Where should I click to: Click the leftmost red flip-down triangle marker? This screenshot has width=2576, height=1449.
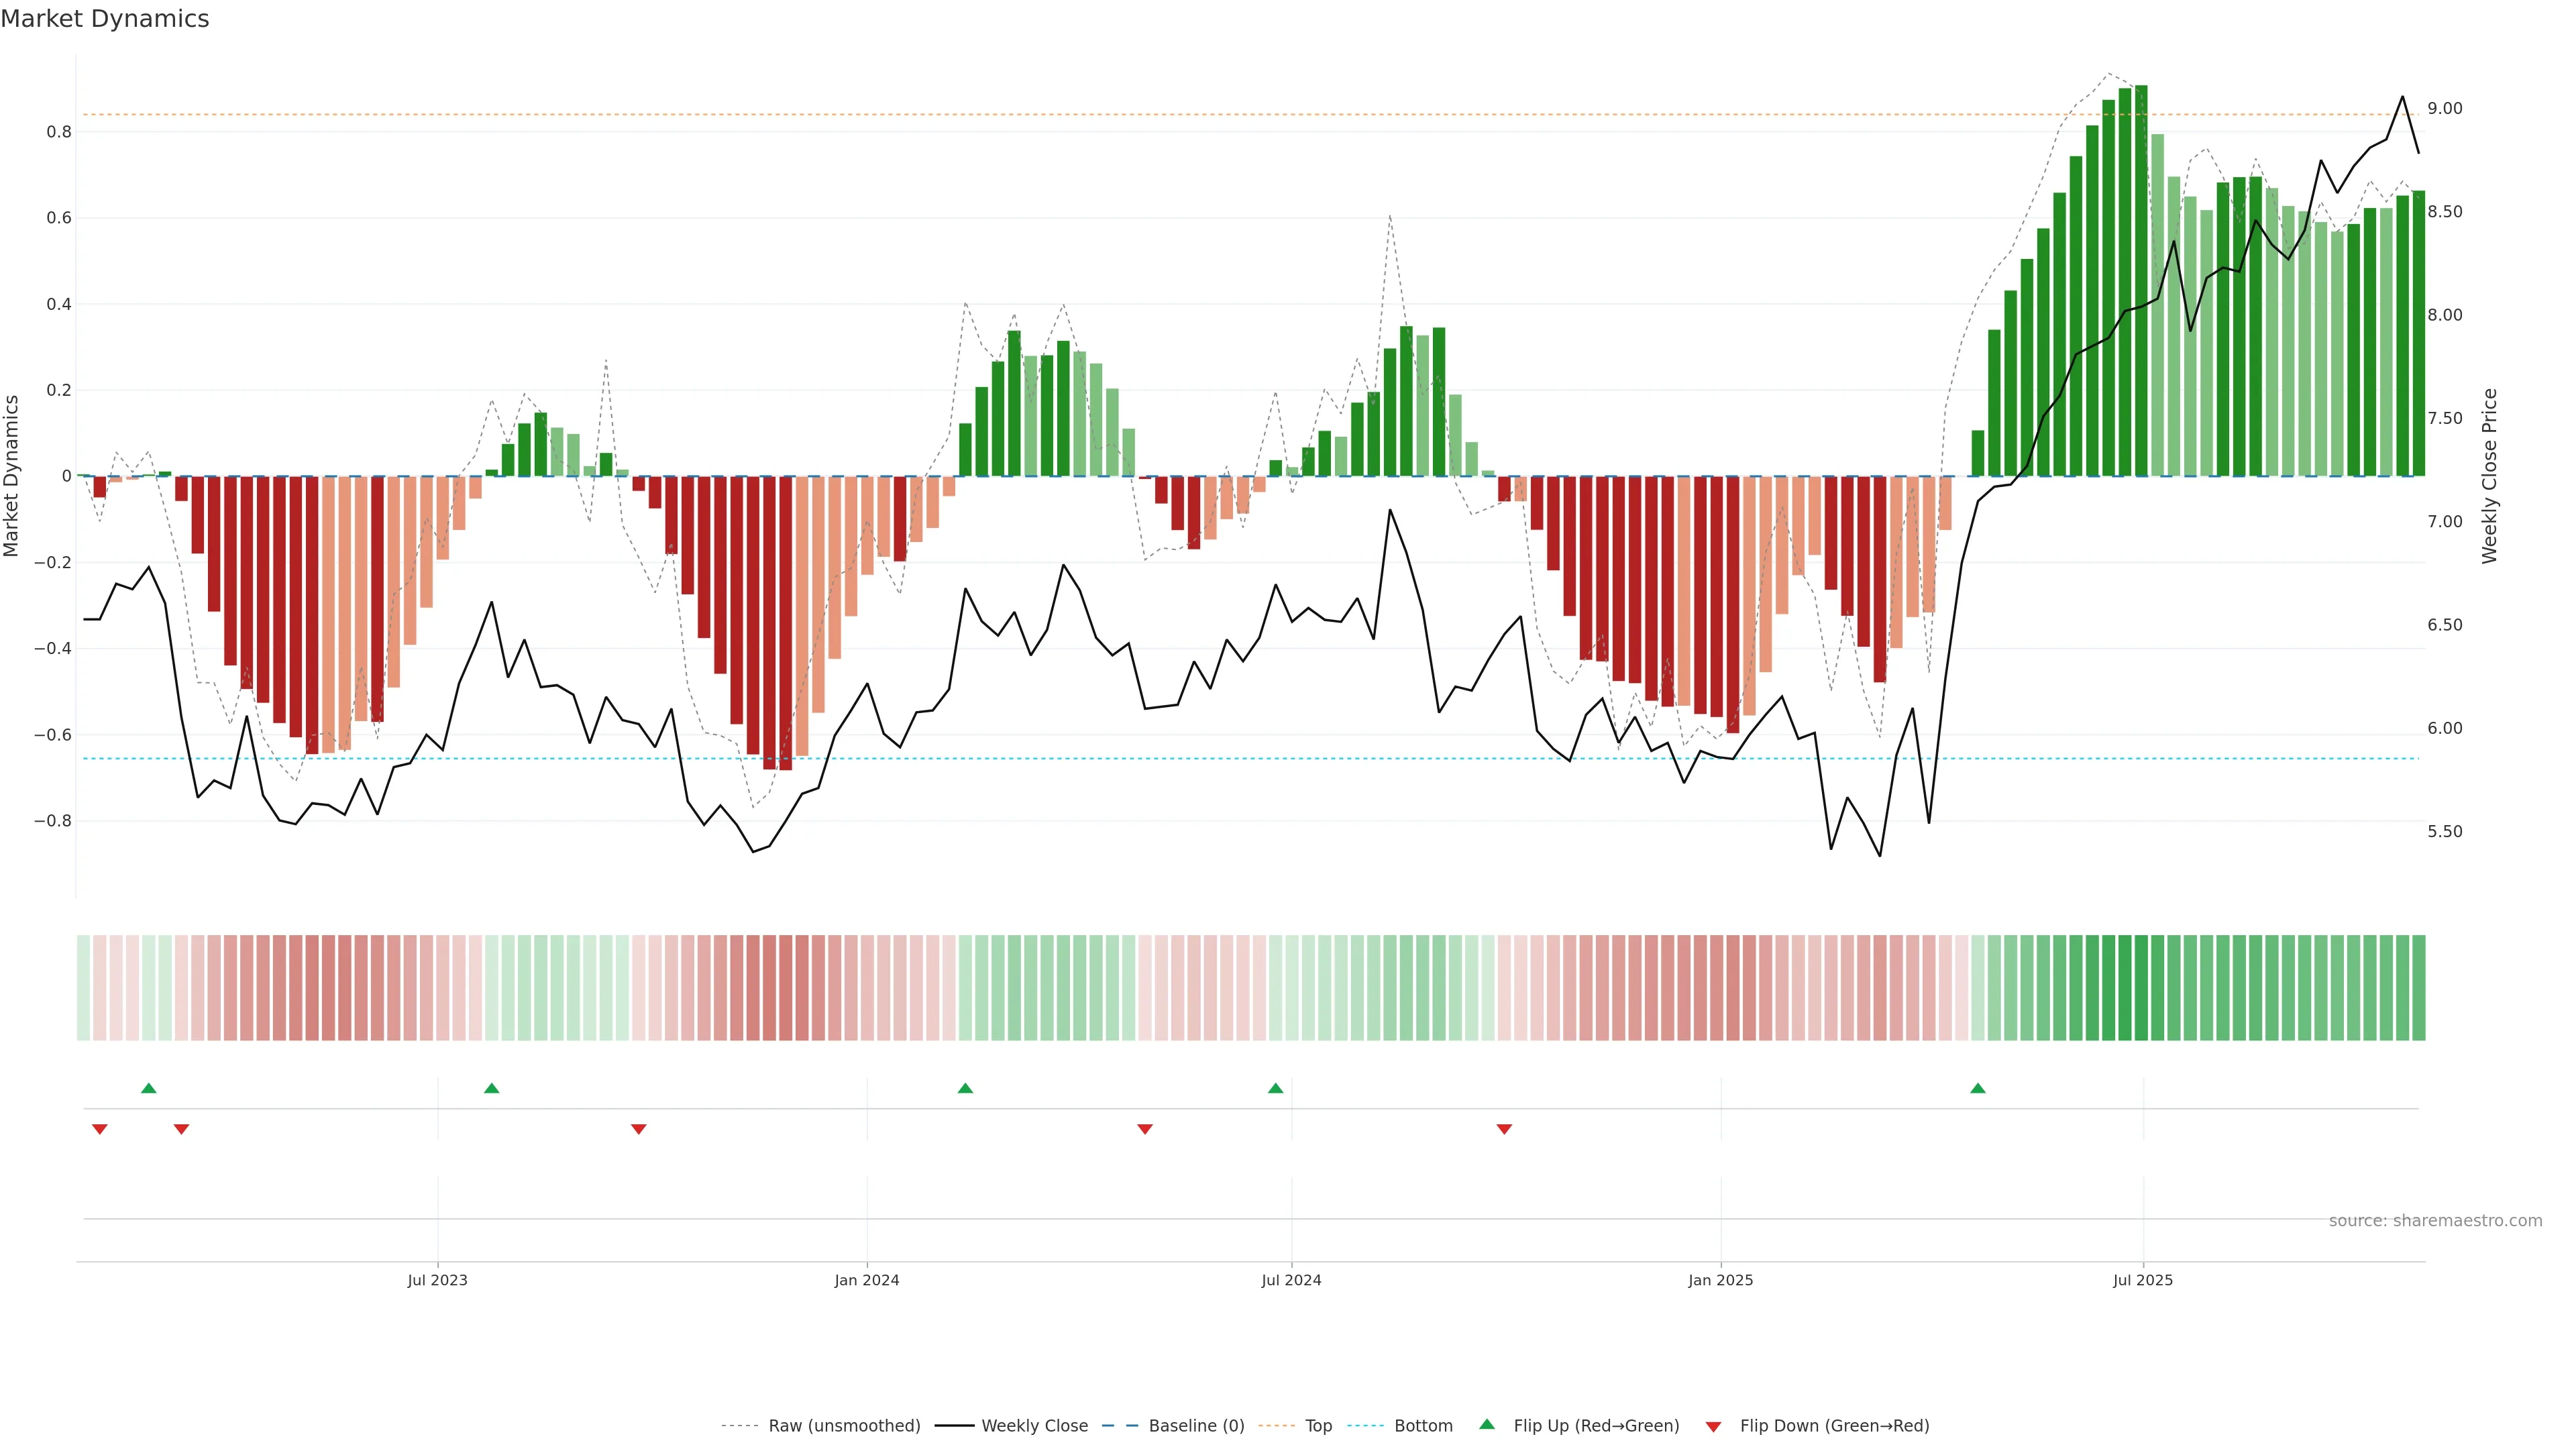pyautogui.click(x=99, y=1129)
